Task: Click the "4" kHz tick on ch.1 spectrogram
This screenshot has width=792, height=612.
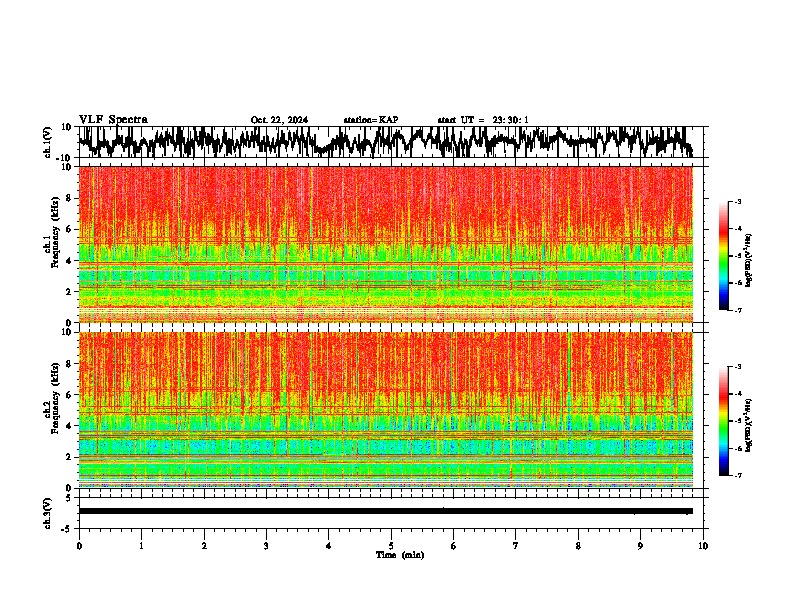Action: click(69, 261)
